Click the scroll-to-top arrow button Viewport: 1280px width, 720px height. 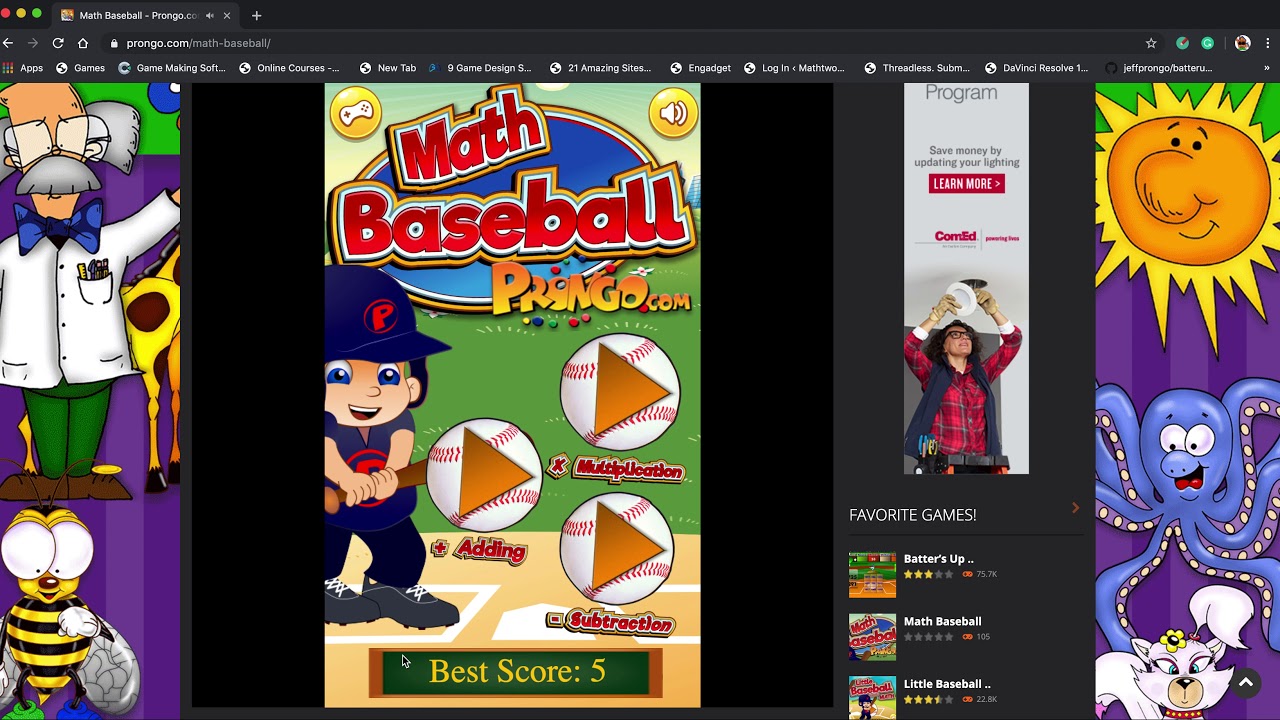1245,683
